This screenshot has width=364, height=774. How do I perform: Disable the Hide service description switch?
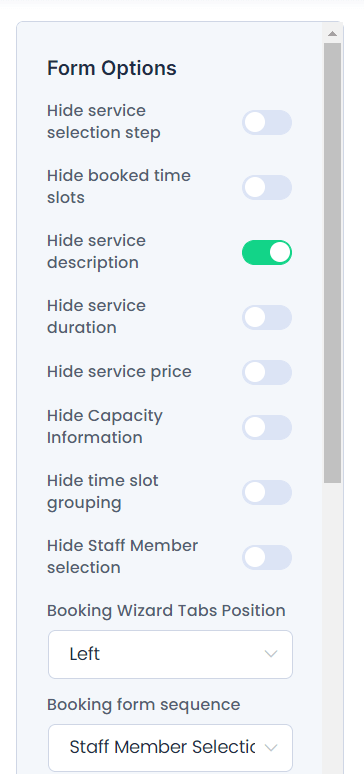tap(267, 252)
